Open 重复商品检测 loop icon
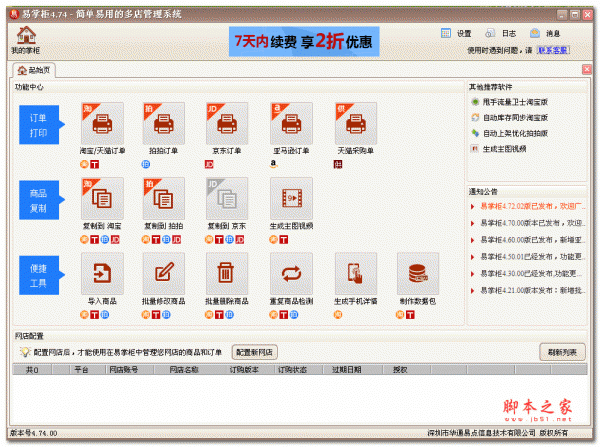 tap(291, 273)
